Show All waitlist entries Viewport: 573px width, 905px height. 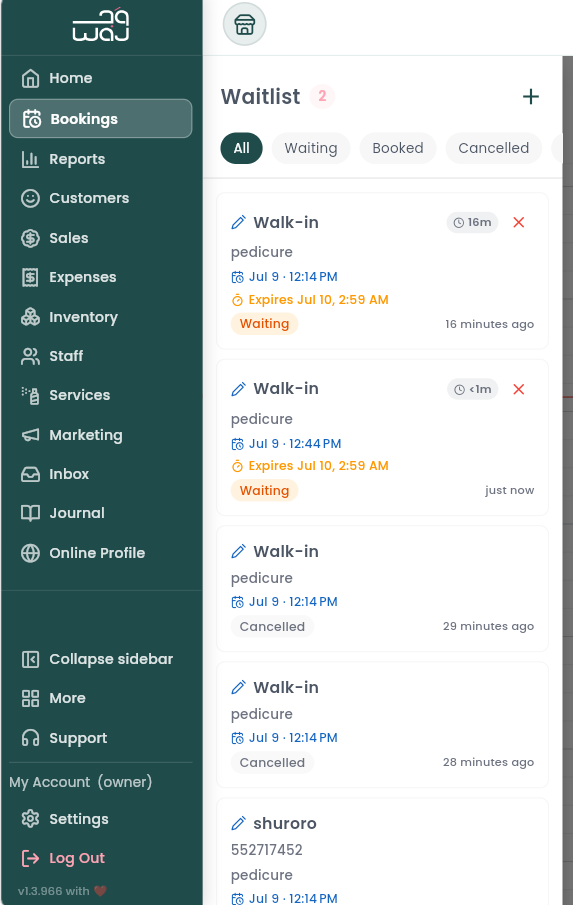coord(241,148)
